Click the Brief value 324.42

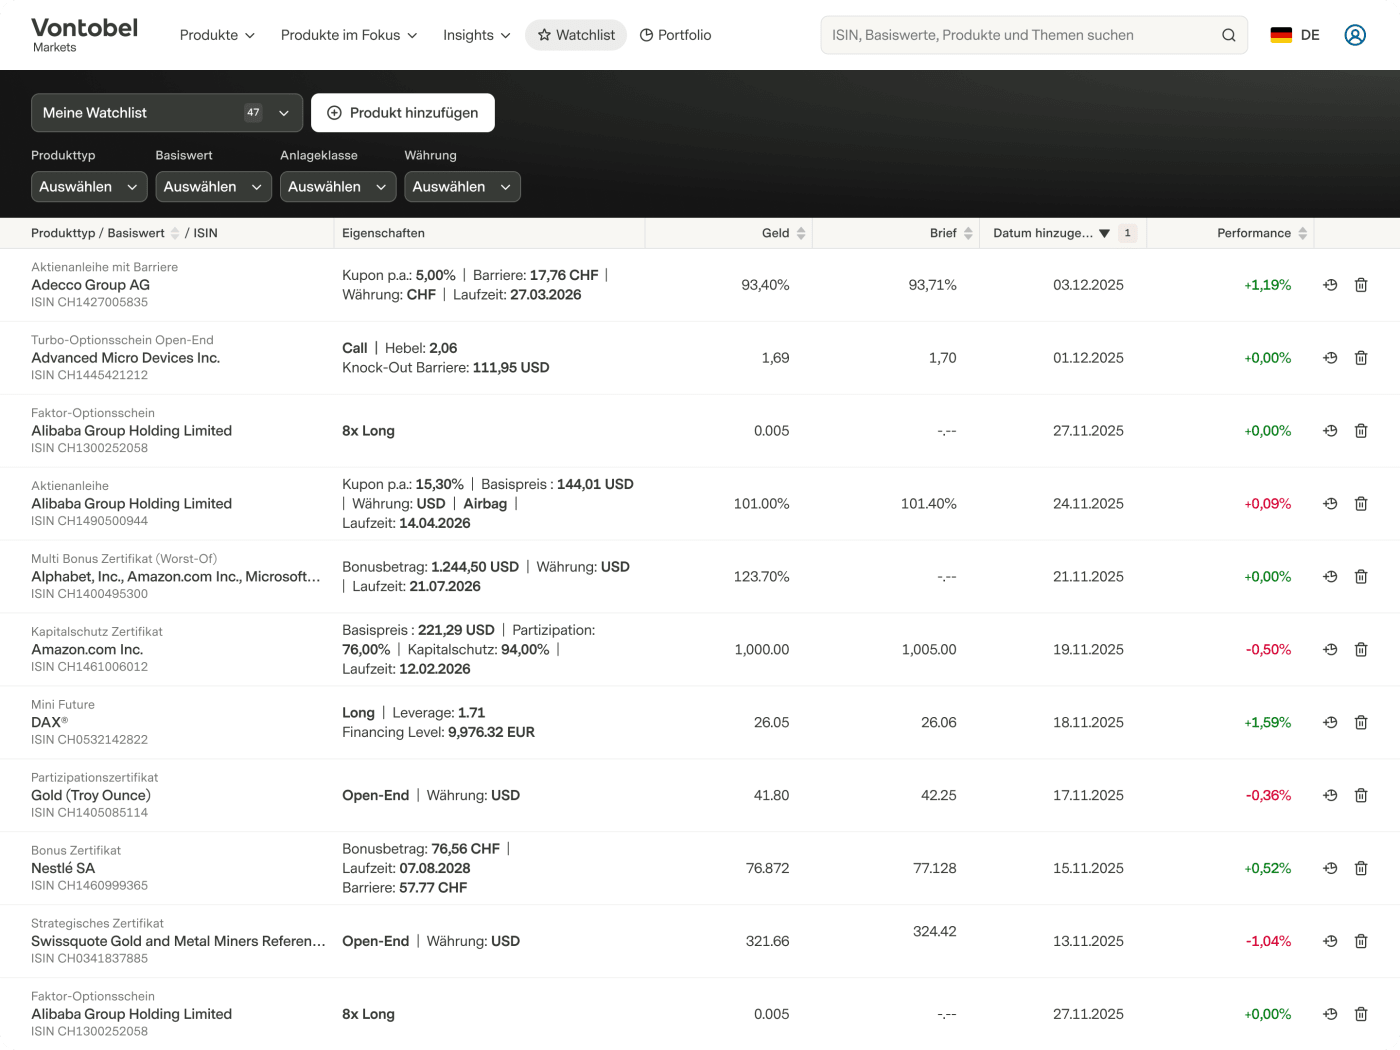click(x=935, y=932)
